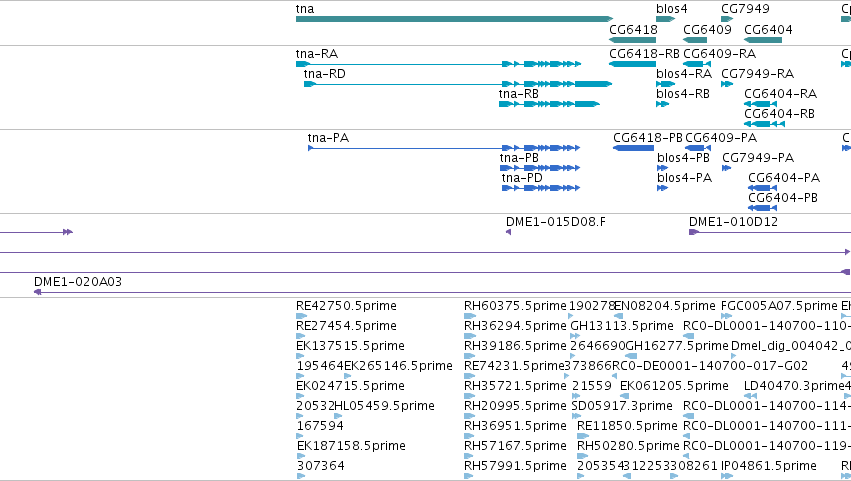Select EST RH36294.5prime
The width and height of the screenshot is (851, 481).
(x=515, y=326)
